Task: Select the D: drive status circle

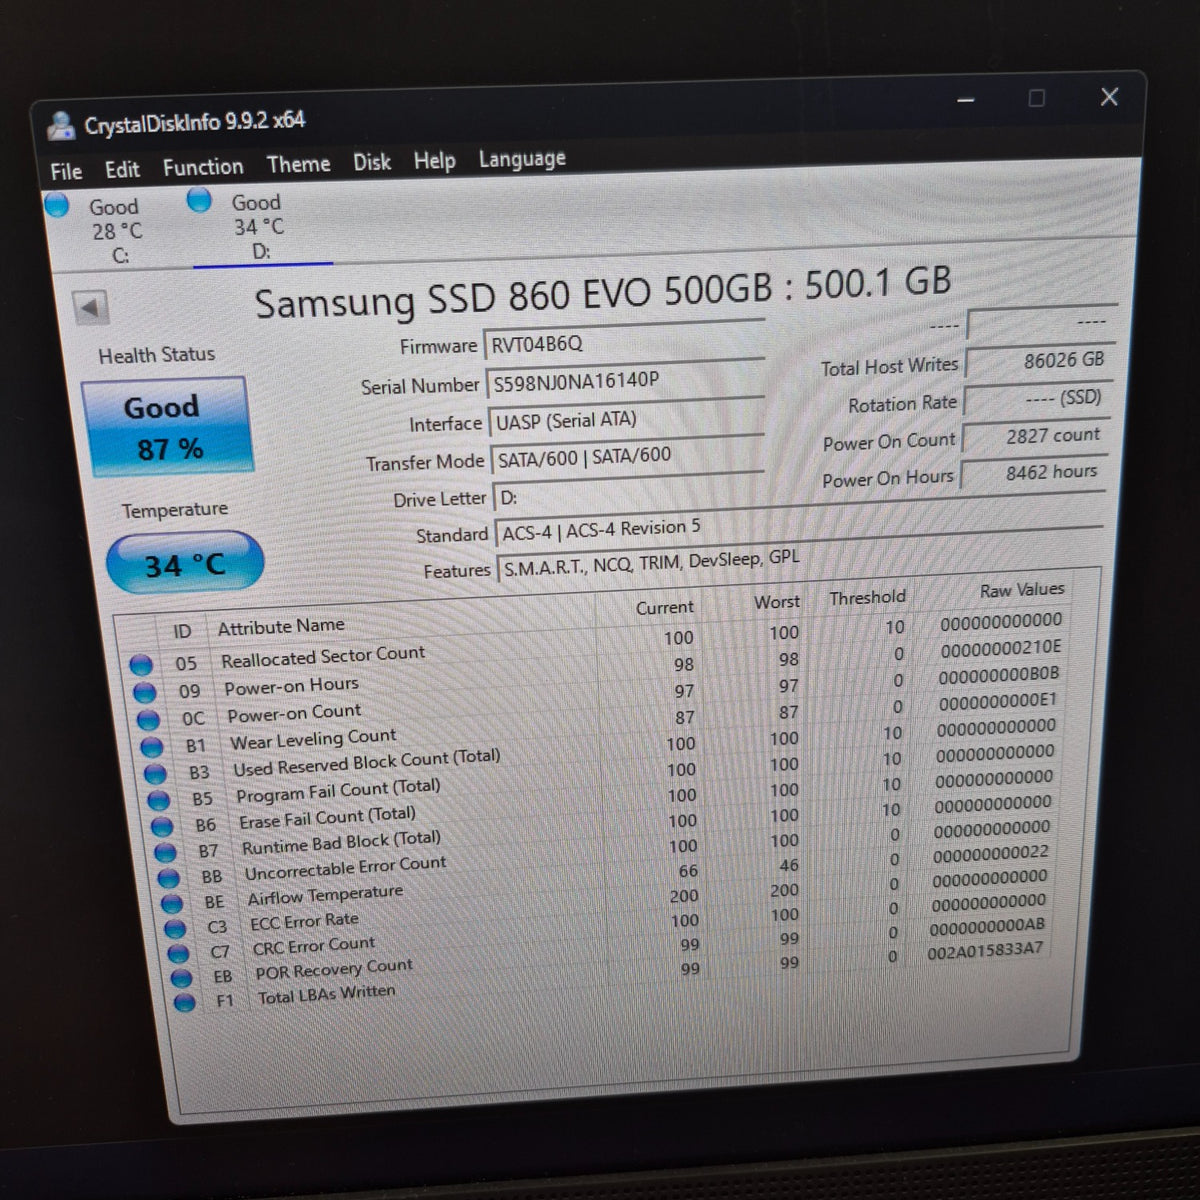Action: (200, 200)
